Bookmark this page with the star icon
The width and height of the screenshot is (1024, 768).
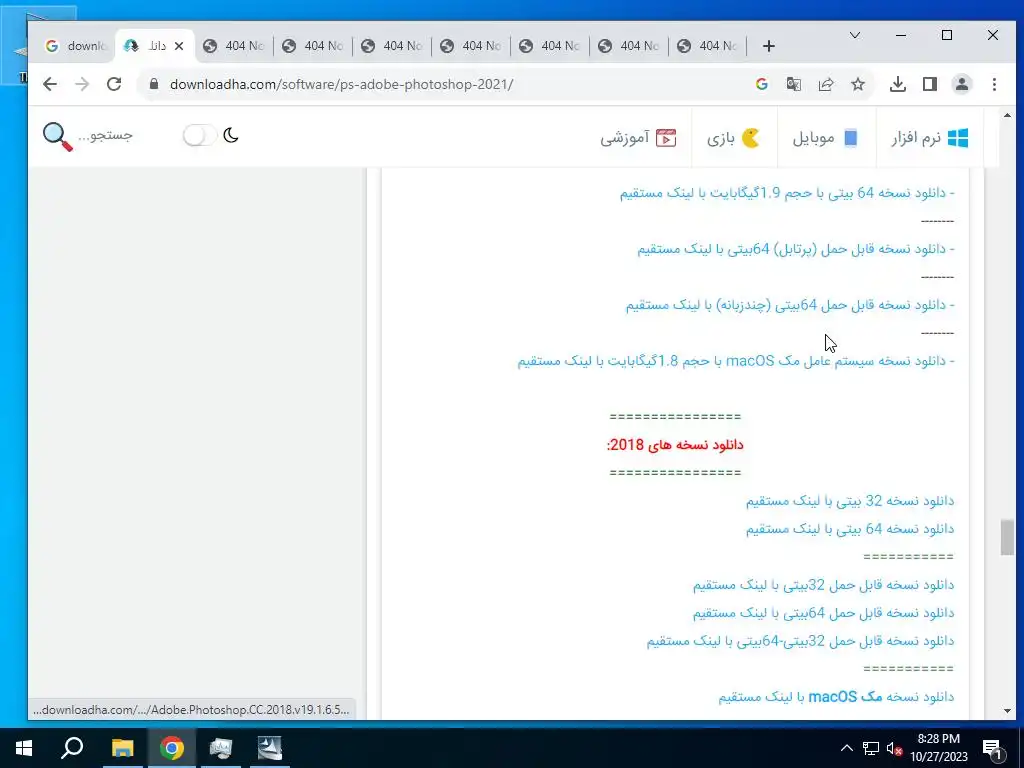coord(858,84)
